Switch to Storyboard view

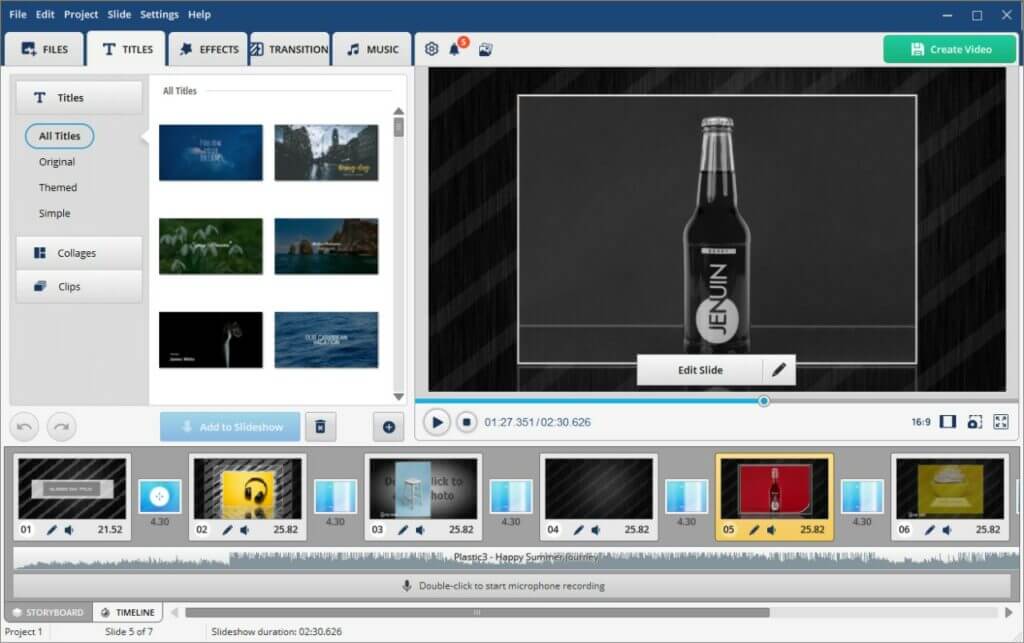pos(48,611)
